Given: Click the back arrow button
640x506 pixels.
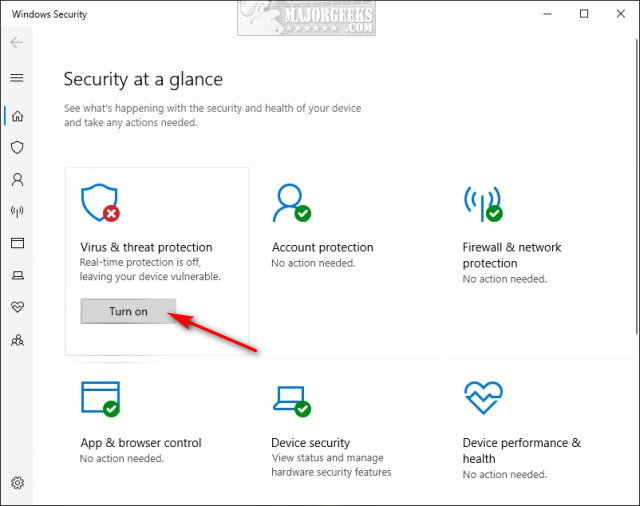Looking at the screenshot, I should [x=17, y=43].
